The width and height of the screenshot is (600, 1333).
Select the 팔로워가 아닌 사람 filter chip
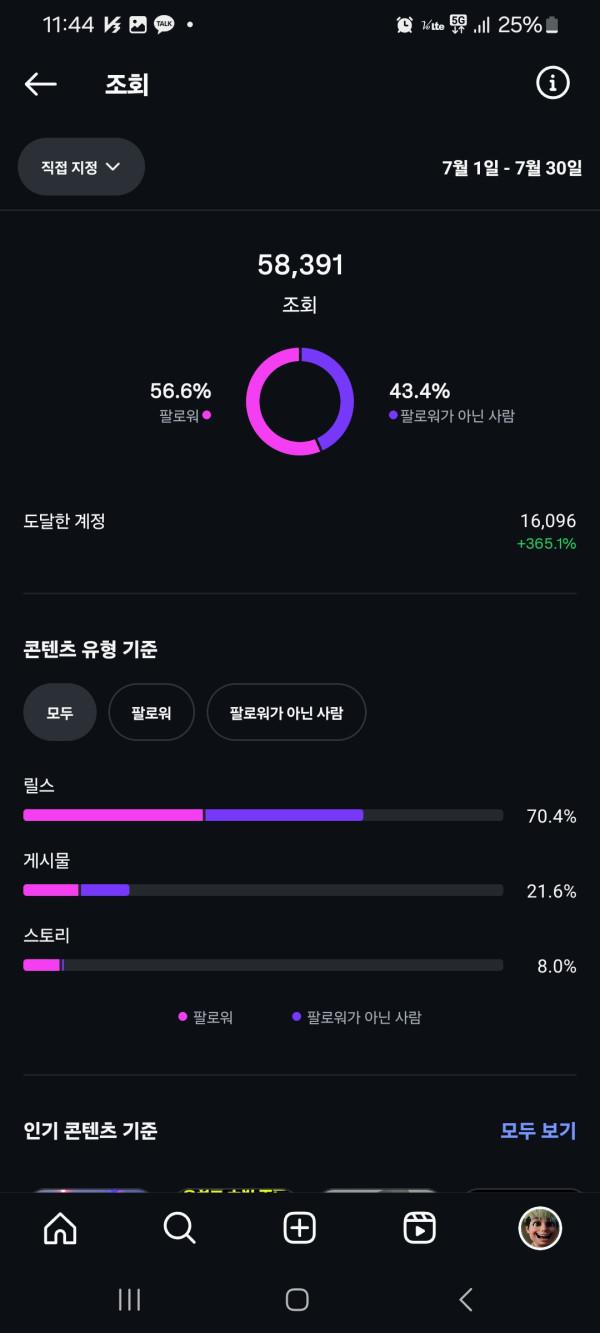click(x=286, y=712)
